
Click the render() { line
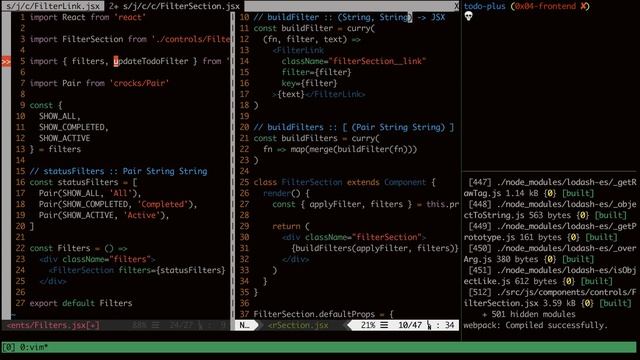[286, 193]
